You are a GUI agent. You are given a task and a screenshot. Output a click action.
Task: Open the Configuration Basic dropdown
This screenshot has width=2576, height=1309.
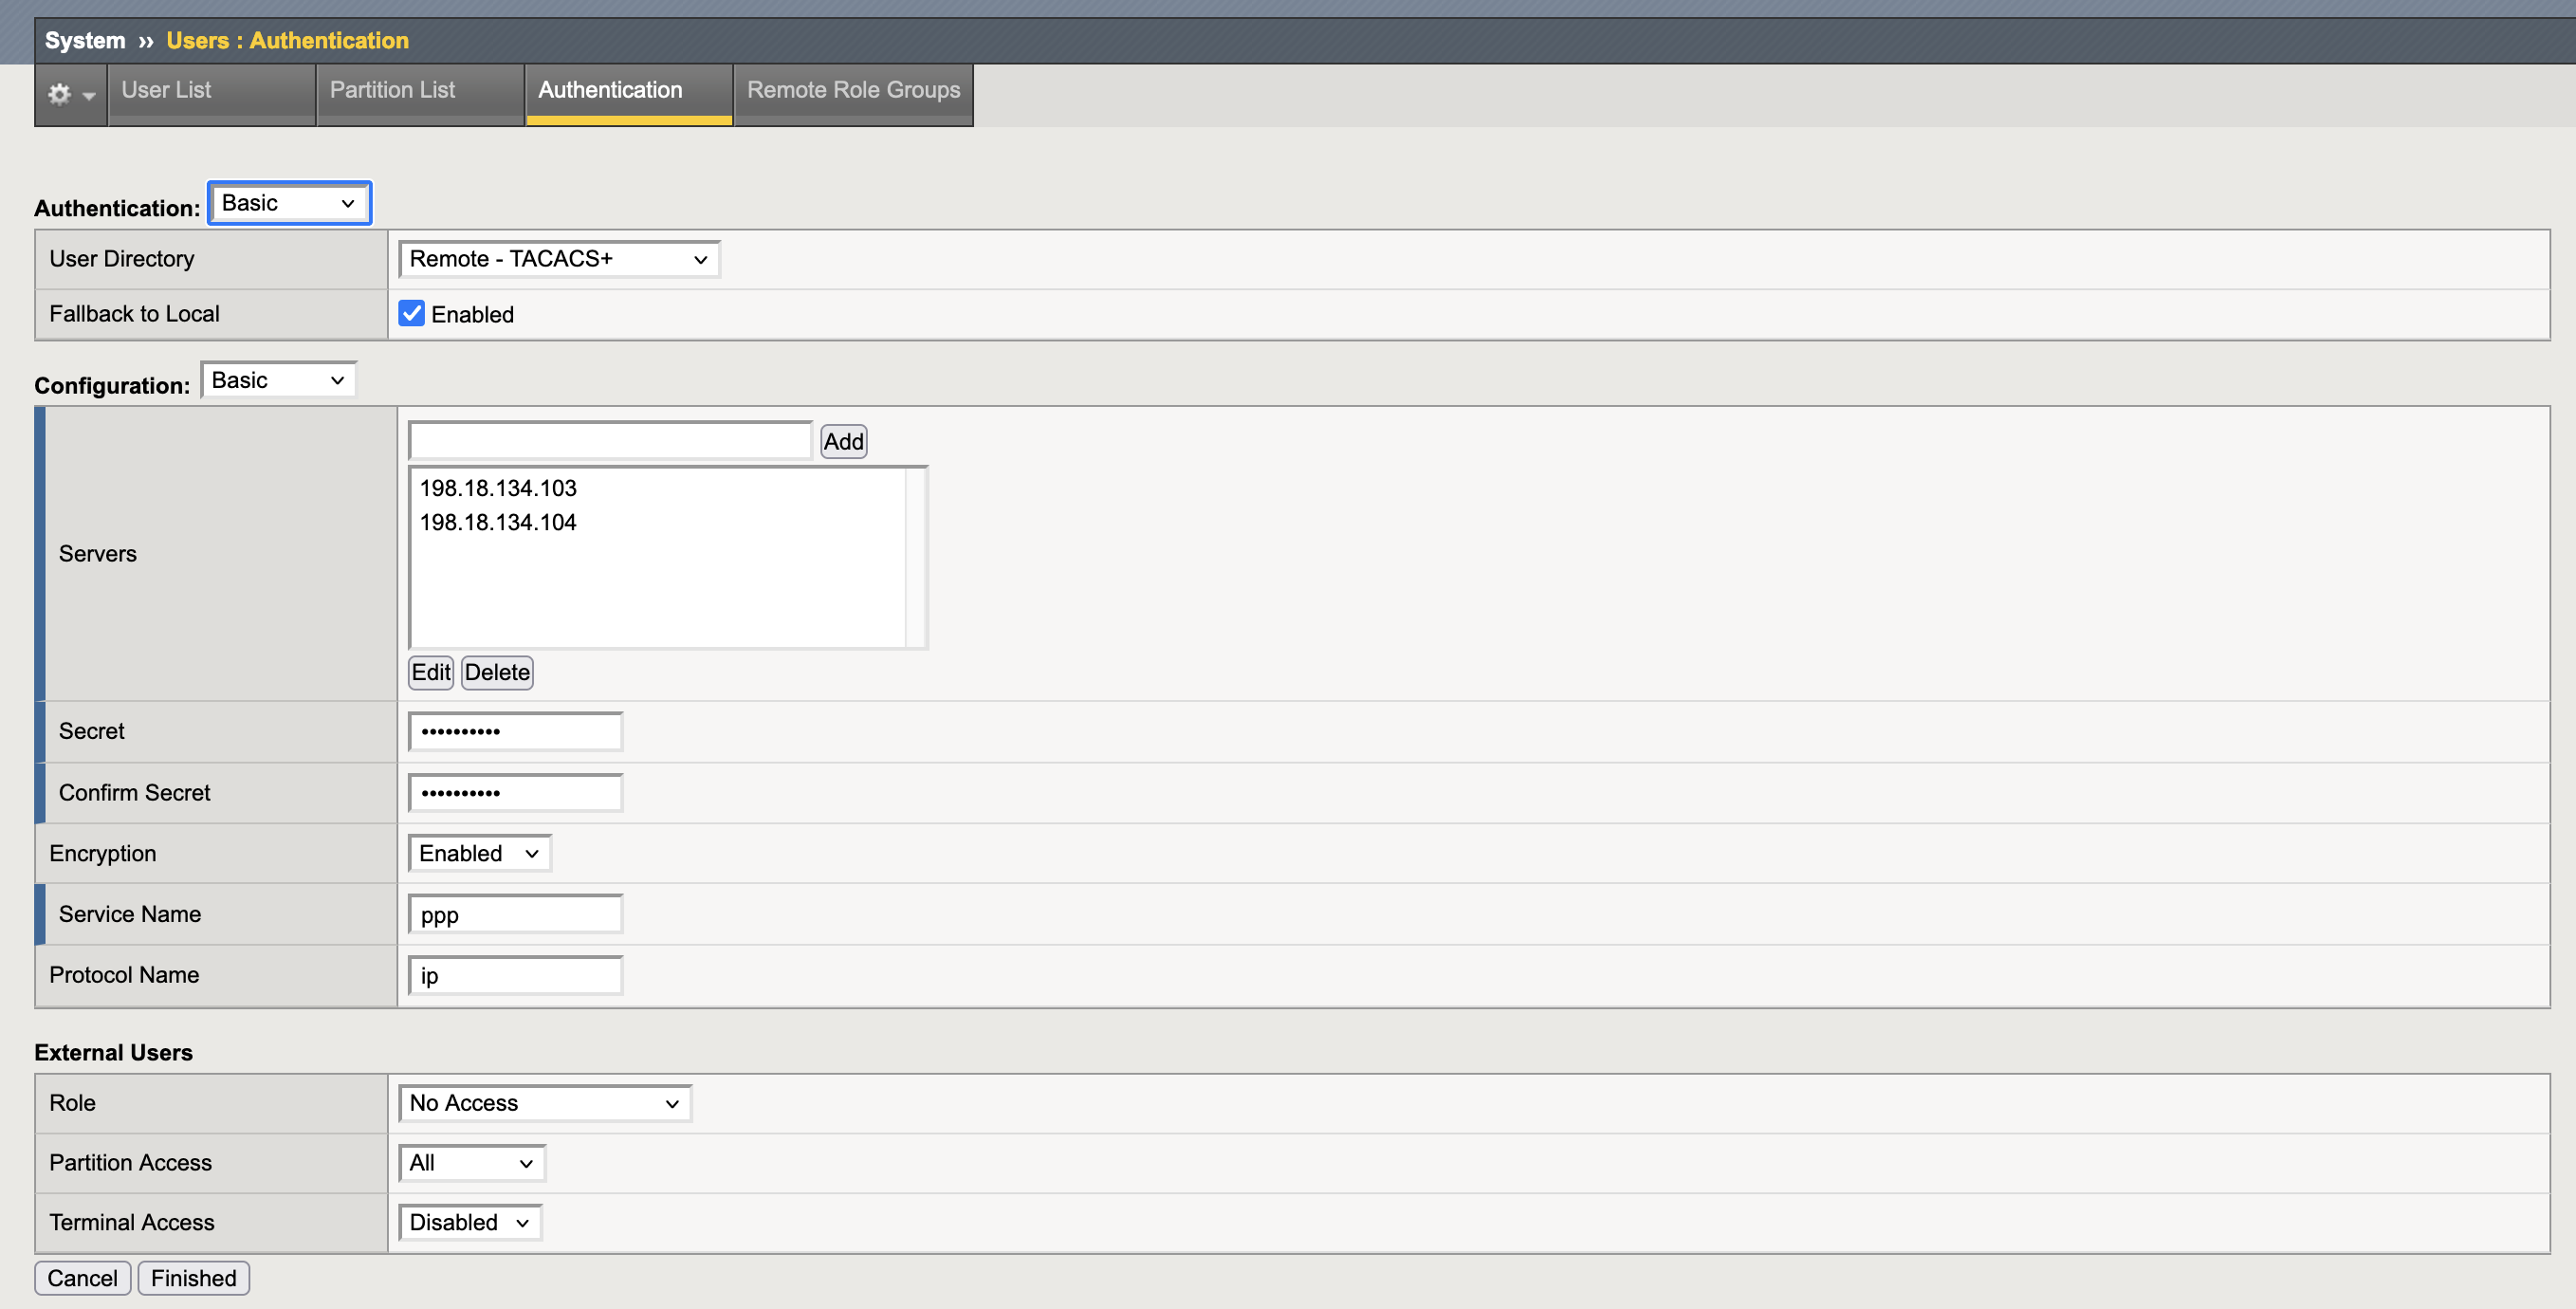click(x=277, y=380)
